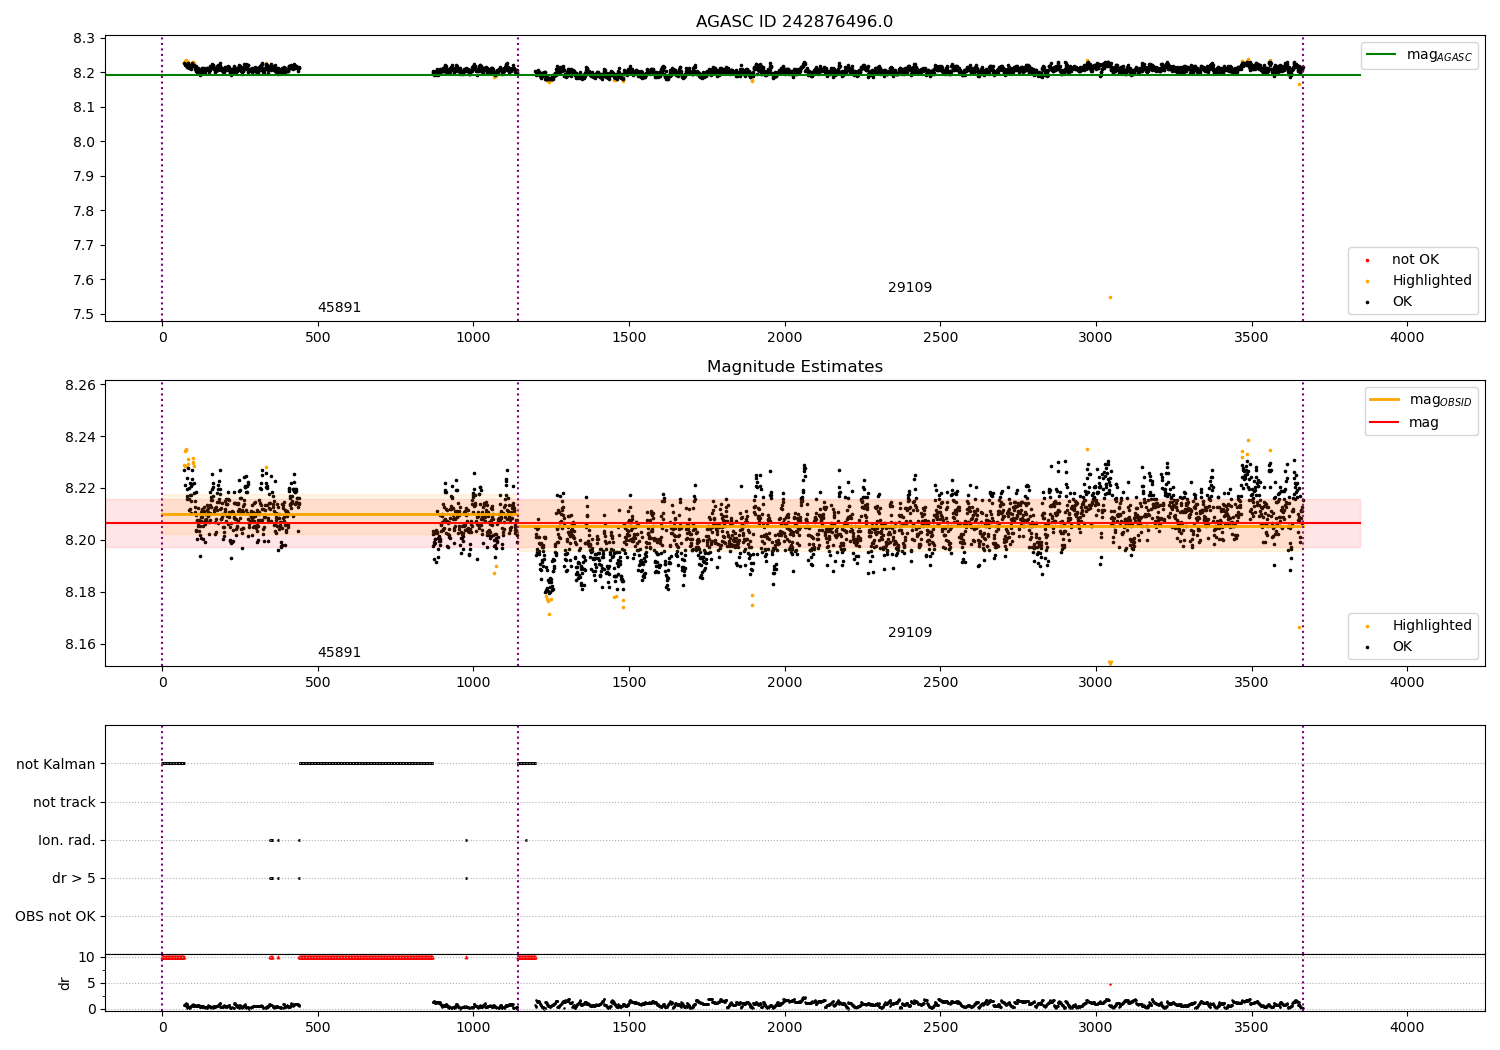Click the '29109' annotation in the top plot
Viewport: 1500px width, 1050px height.
tap(910, 288)
